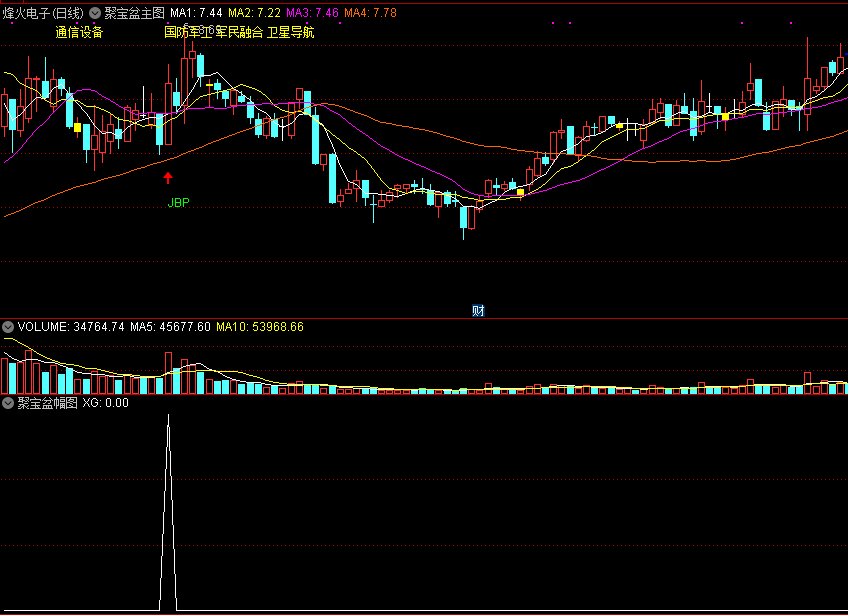Open the 聚宝盆主图 indicator dropdown arrow
Viewport: 848px width, 615px height.
coord(95,13)
